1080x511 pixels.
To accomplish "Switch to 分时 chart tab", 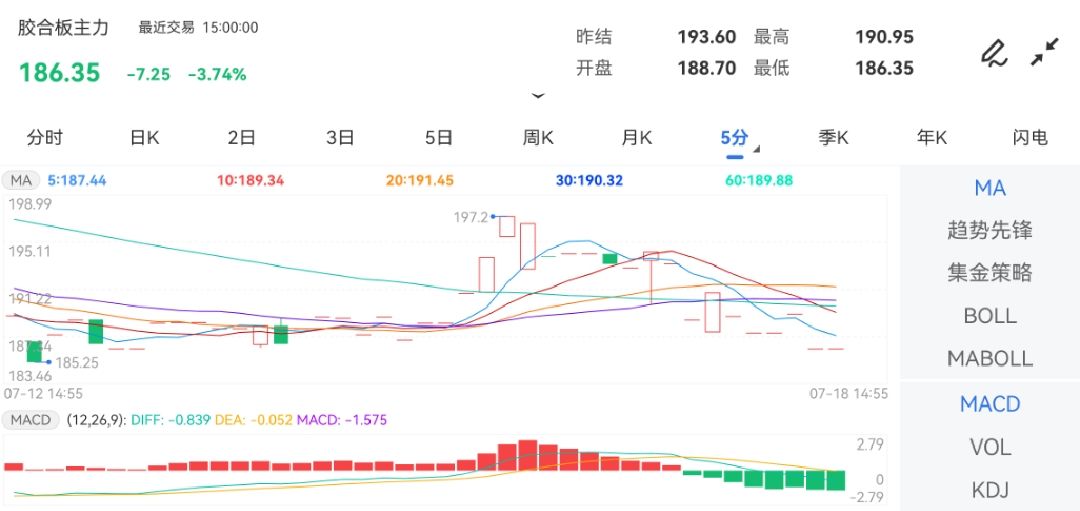I will 45,138.
